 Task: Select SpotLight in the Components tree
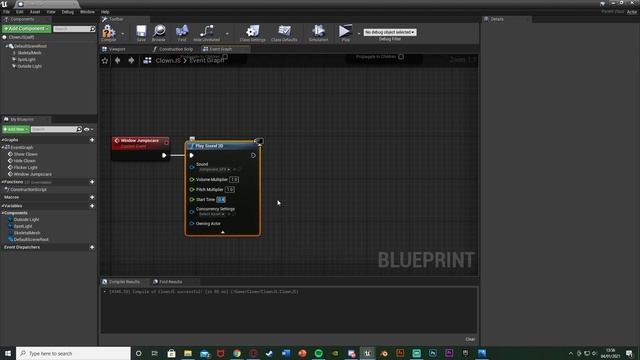(x=26, y=60)
